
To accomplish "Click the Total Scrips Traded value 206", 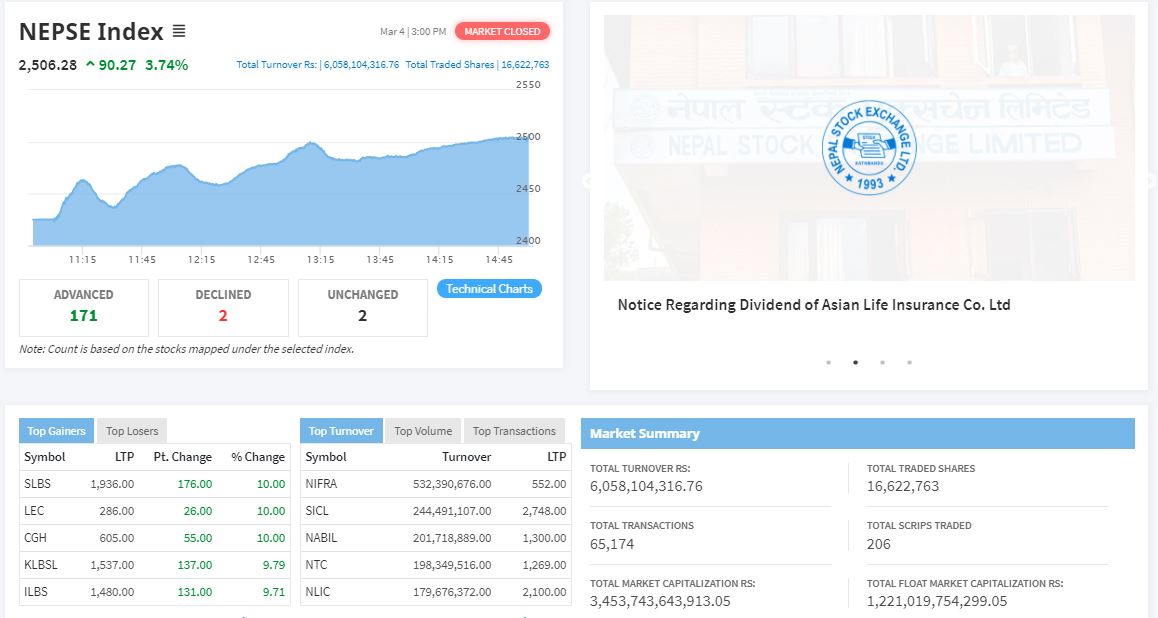I will (x=879, y=544).
